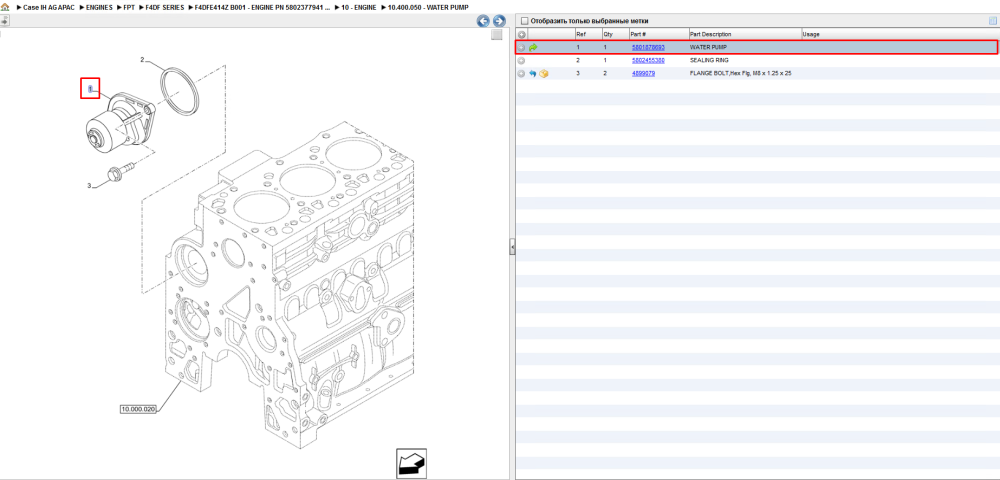Click the package box icon on the FLANGE BOLT row

[x=544, y=74]
